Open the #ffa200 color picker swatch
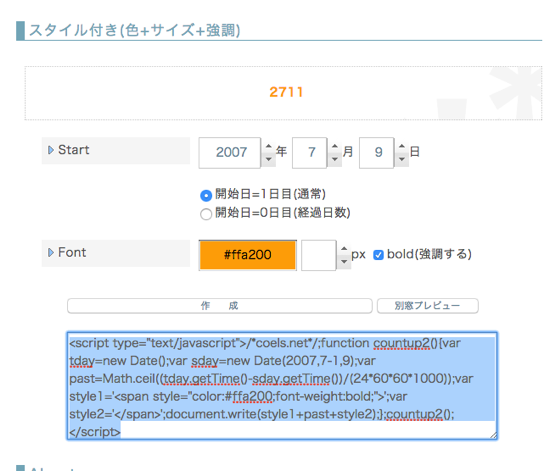The width and height of the screenshot is (550, 471). click(248, 255)
